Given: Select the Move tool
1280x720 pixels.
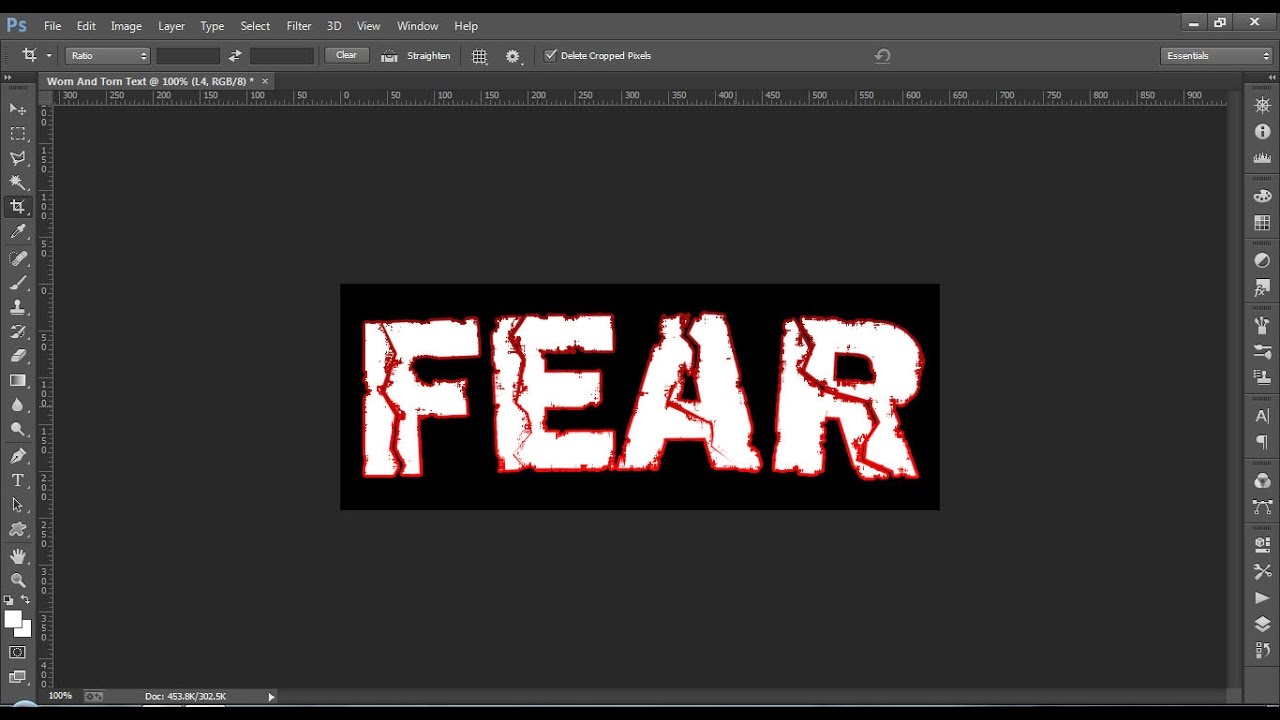Looking at the screenshot, I should [18, 108].
